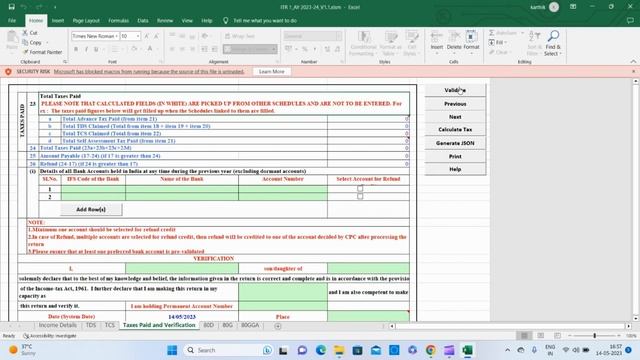Open Find & Select magnifier
This screenshot has width=640, height=360.
[x=553, y=37]
